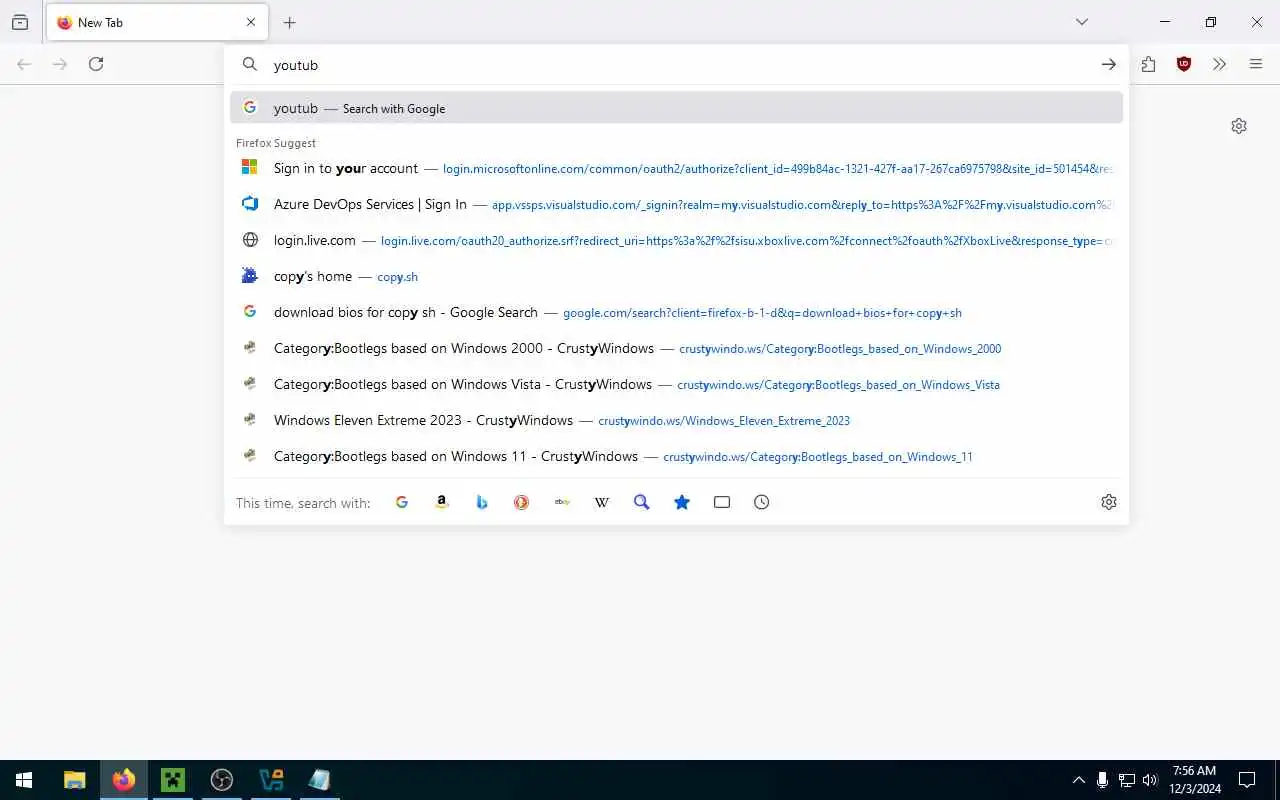The width and height of the screenshot is (1280, 800).
Task: Select 'youtub — Search with Google' suggestion
Action: [676, 108]
